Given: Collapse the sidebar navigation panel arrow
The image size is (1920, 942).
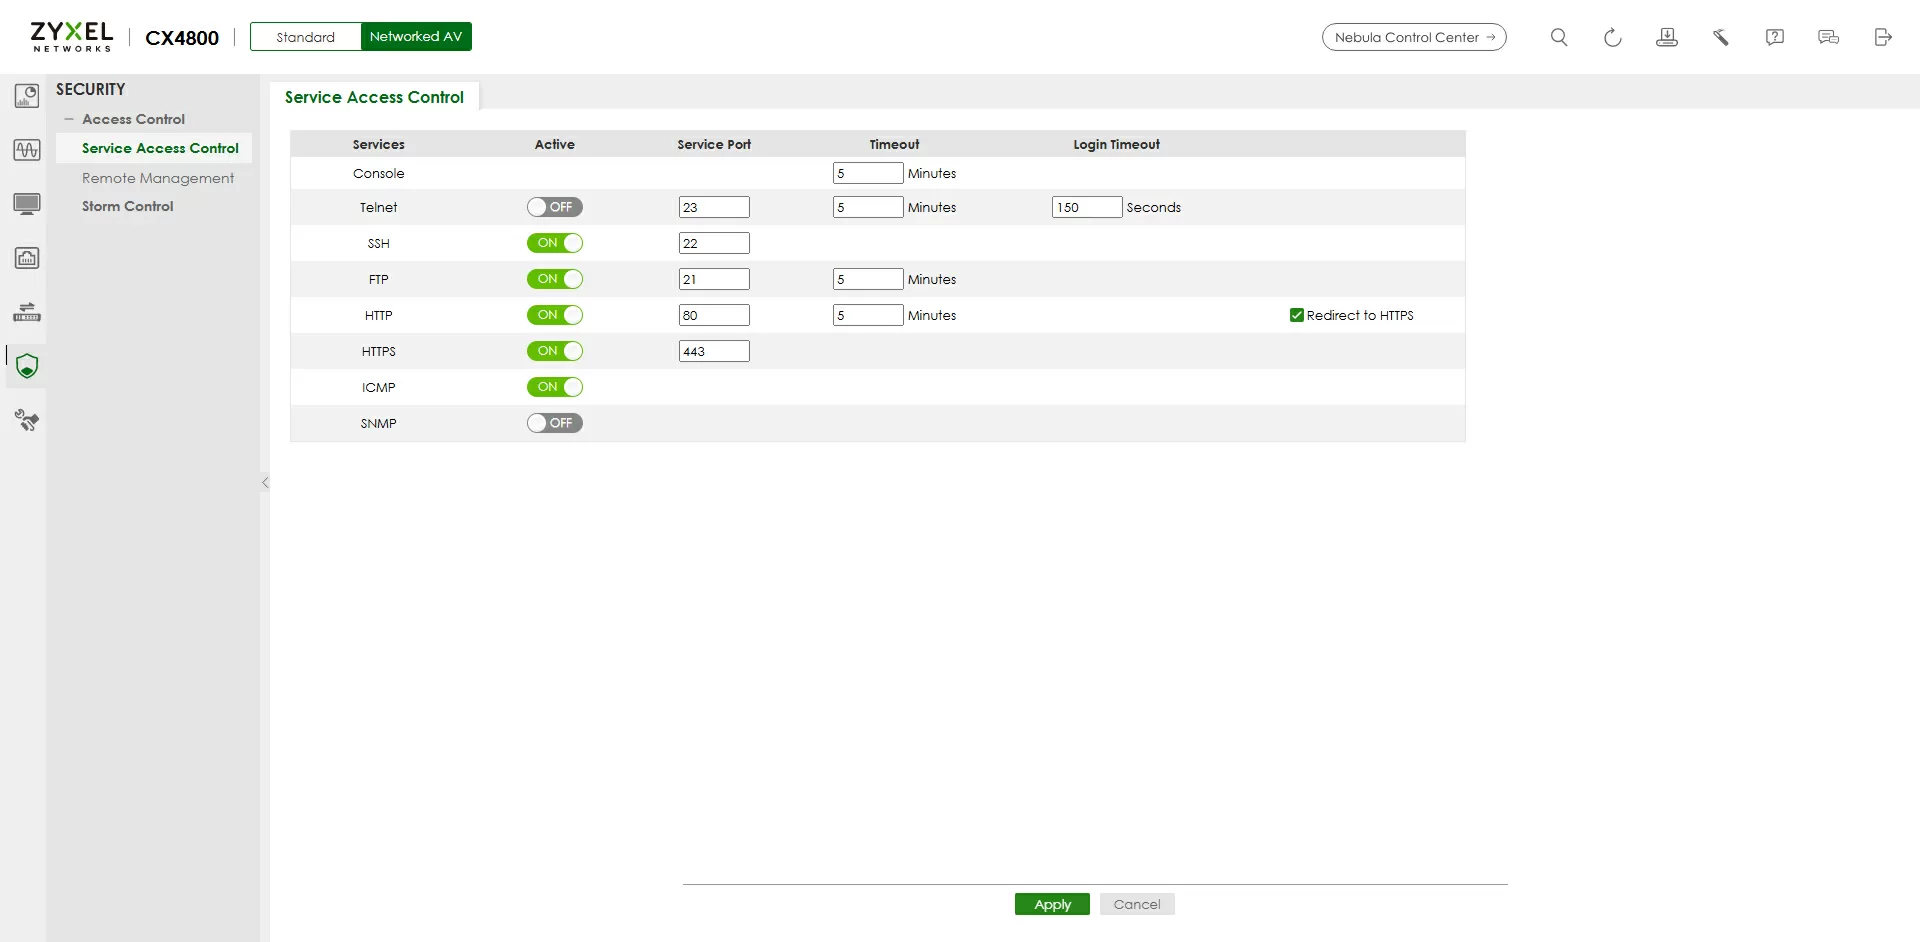Looking at the screenshot, I should click(265, 482).
